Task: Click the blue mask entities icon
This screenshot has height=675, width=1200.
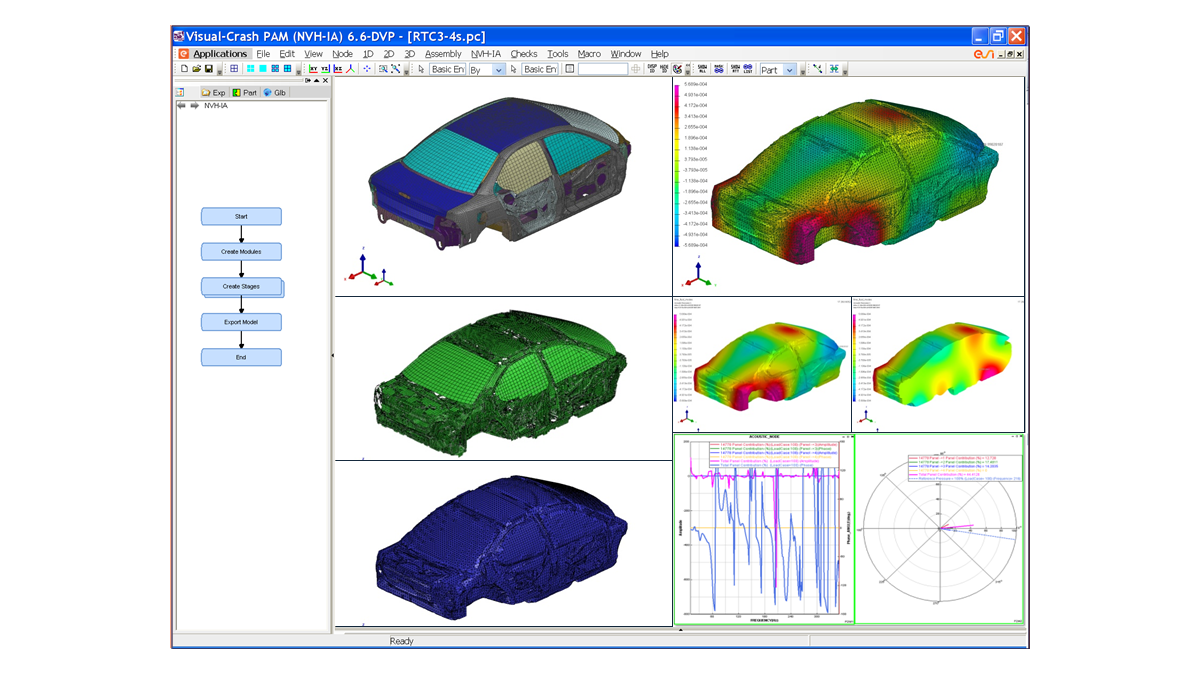Action: tap(719, 69)
